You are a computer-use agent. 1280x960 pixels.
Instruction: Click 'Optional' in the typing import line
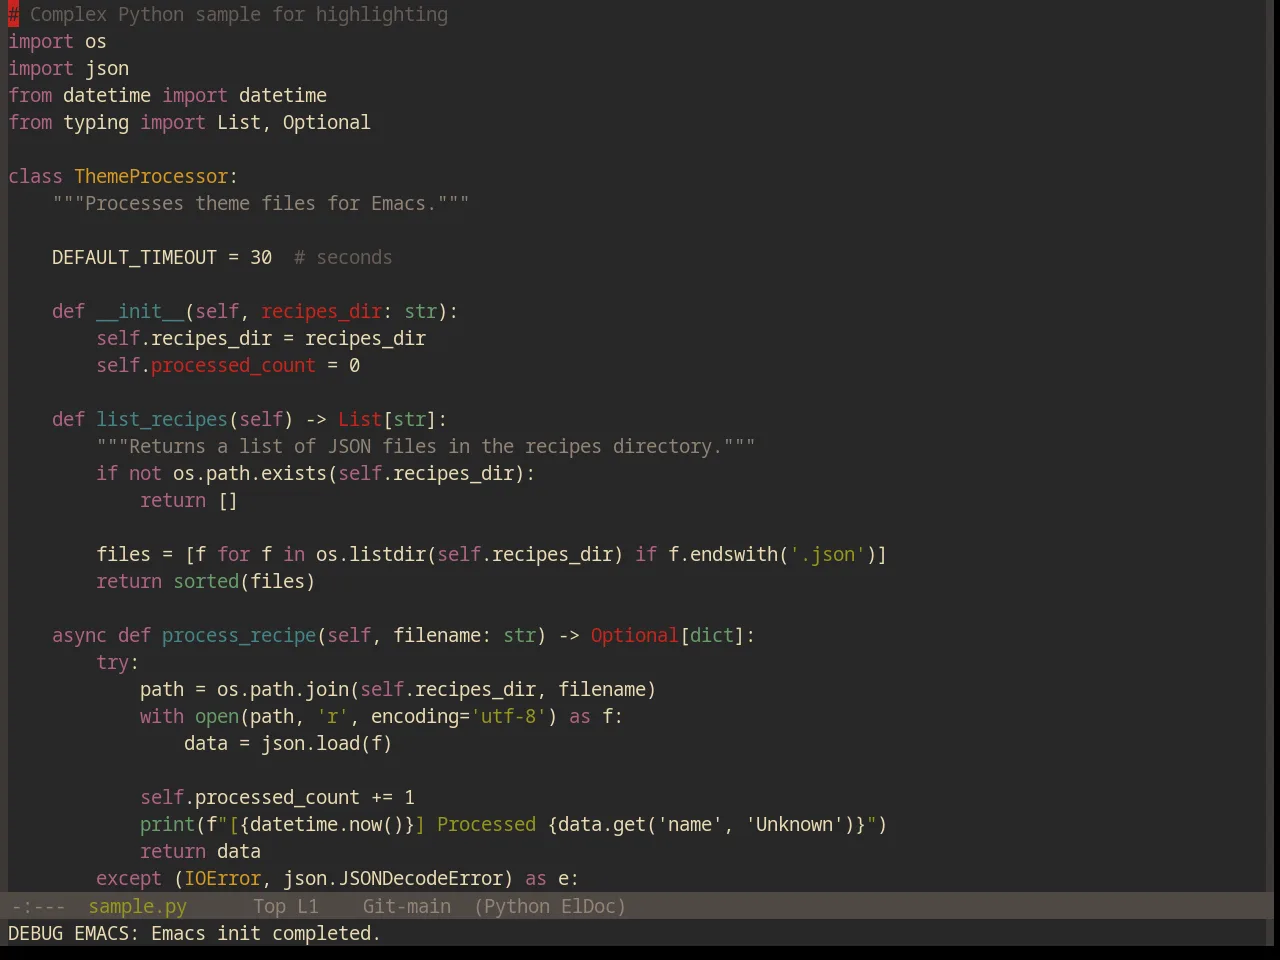click(326, 123)
